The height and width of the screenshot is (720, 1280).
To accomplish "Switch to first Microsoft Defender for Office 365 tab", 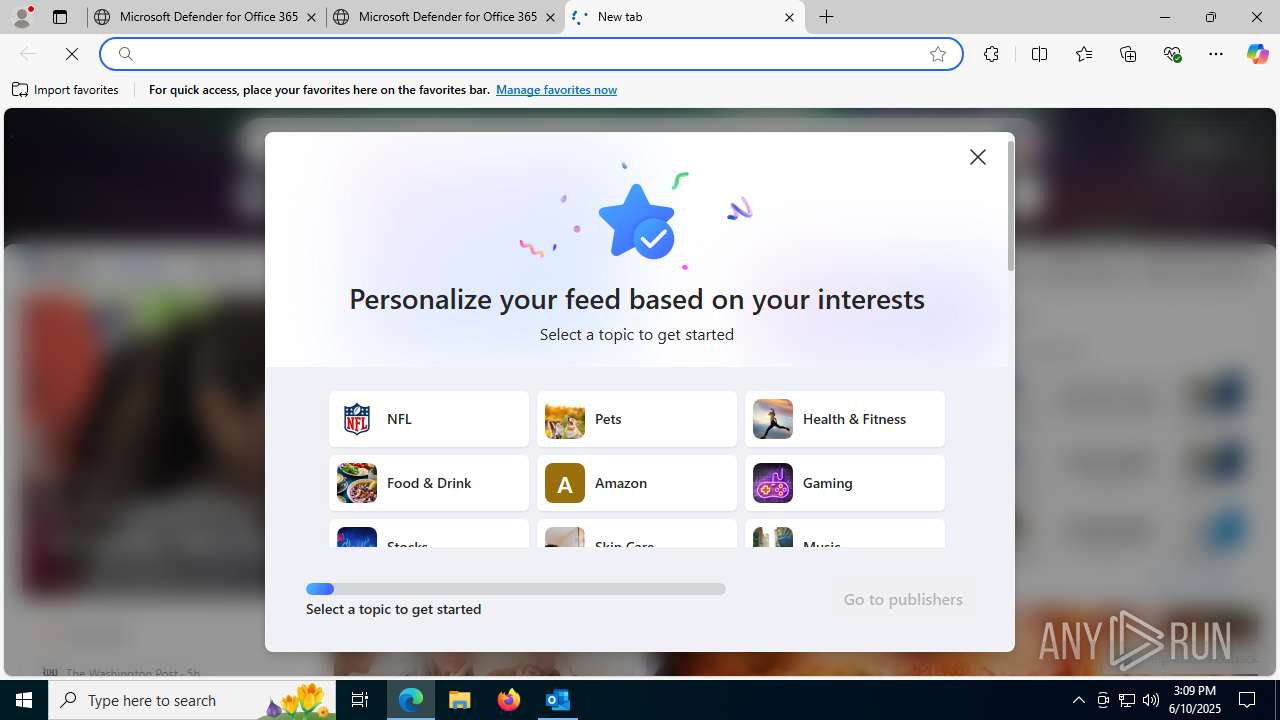I will (206, 17).
